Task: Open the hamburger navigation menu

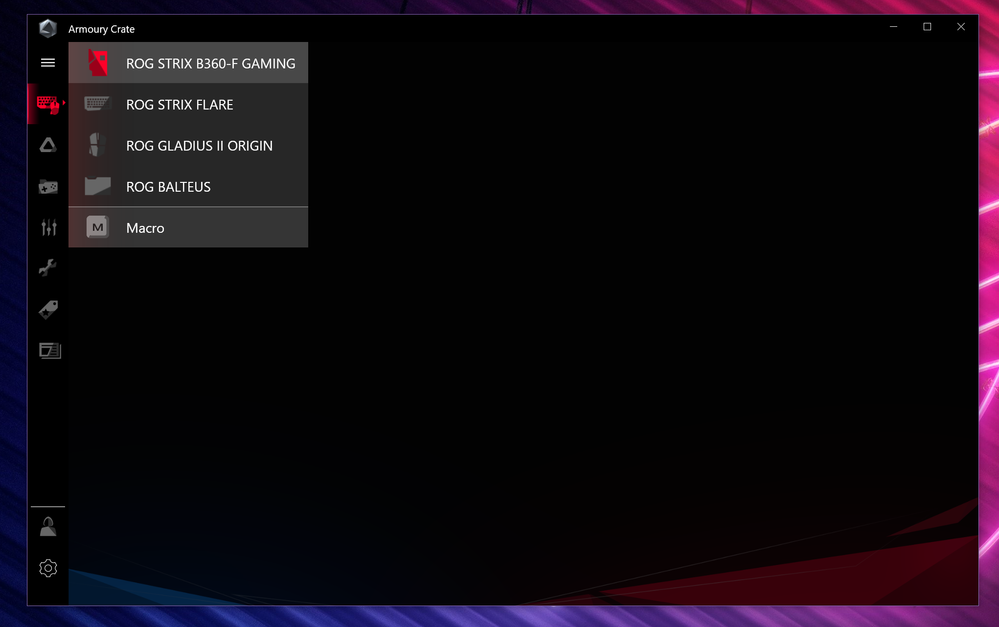Action: 48,62
